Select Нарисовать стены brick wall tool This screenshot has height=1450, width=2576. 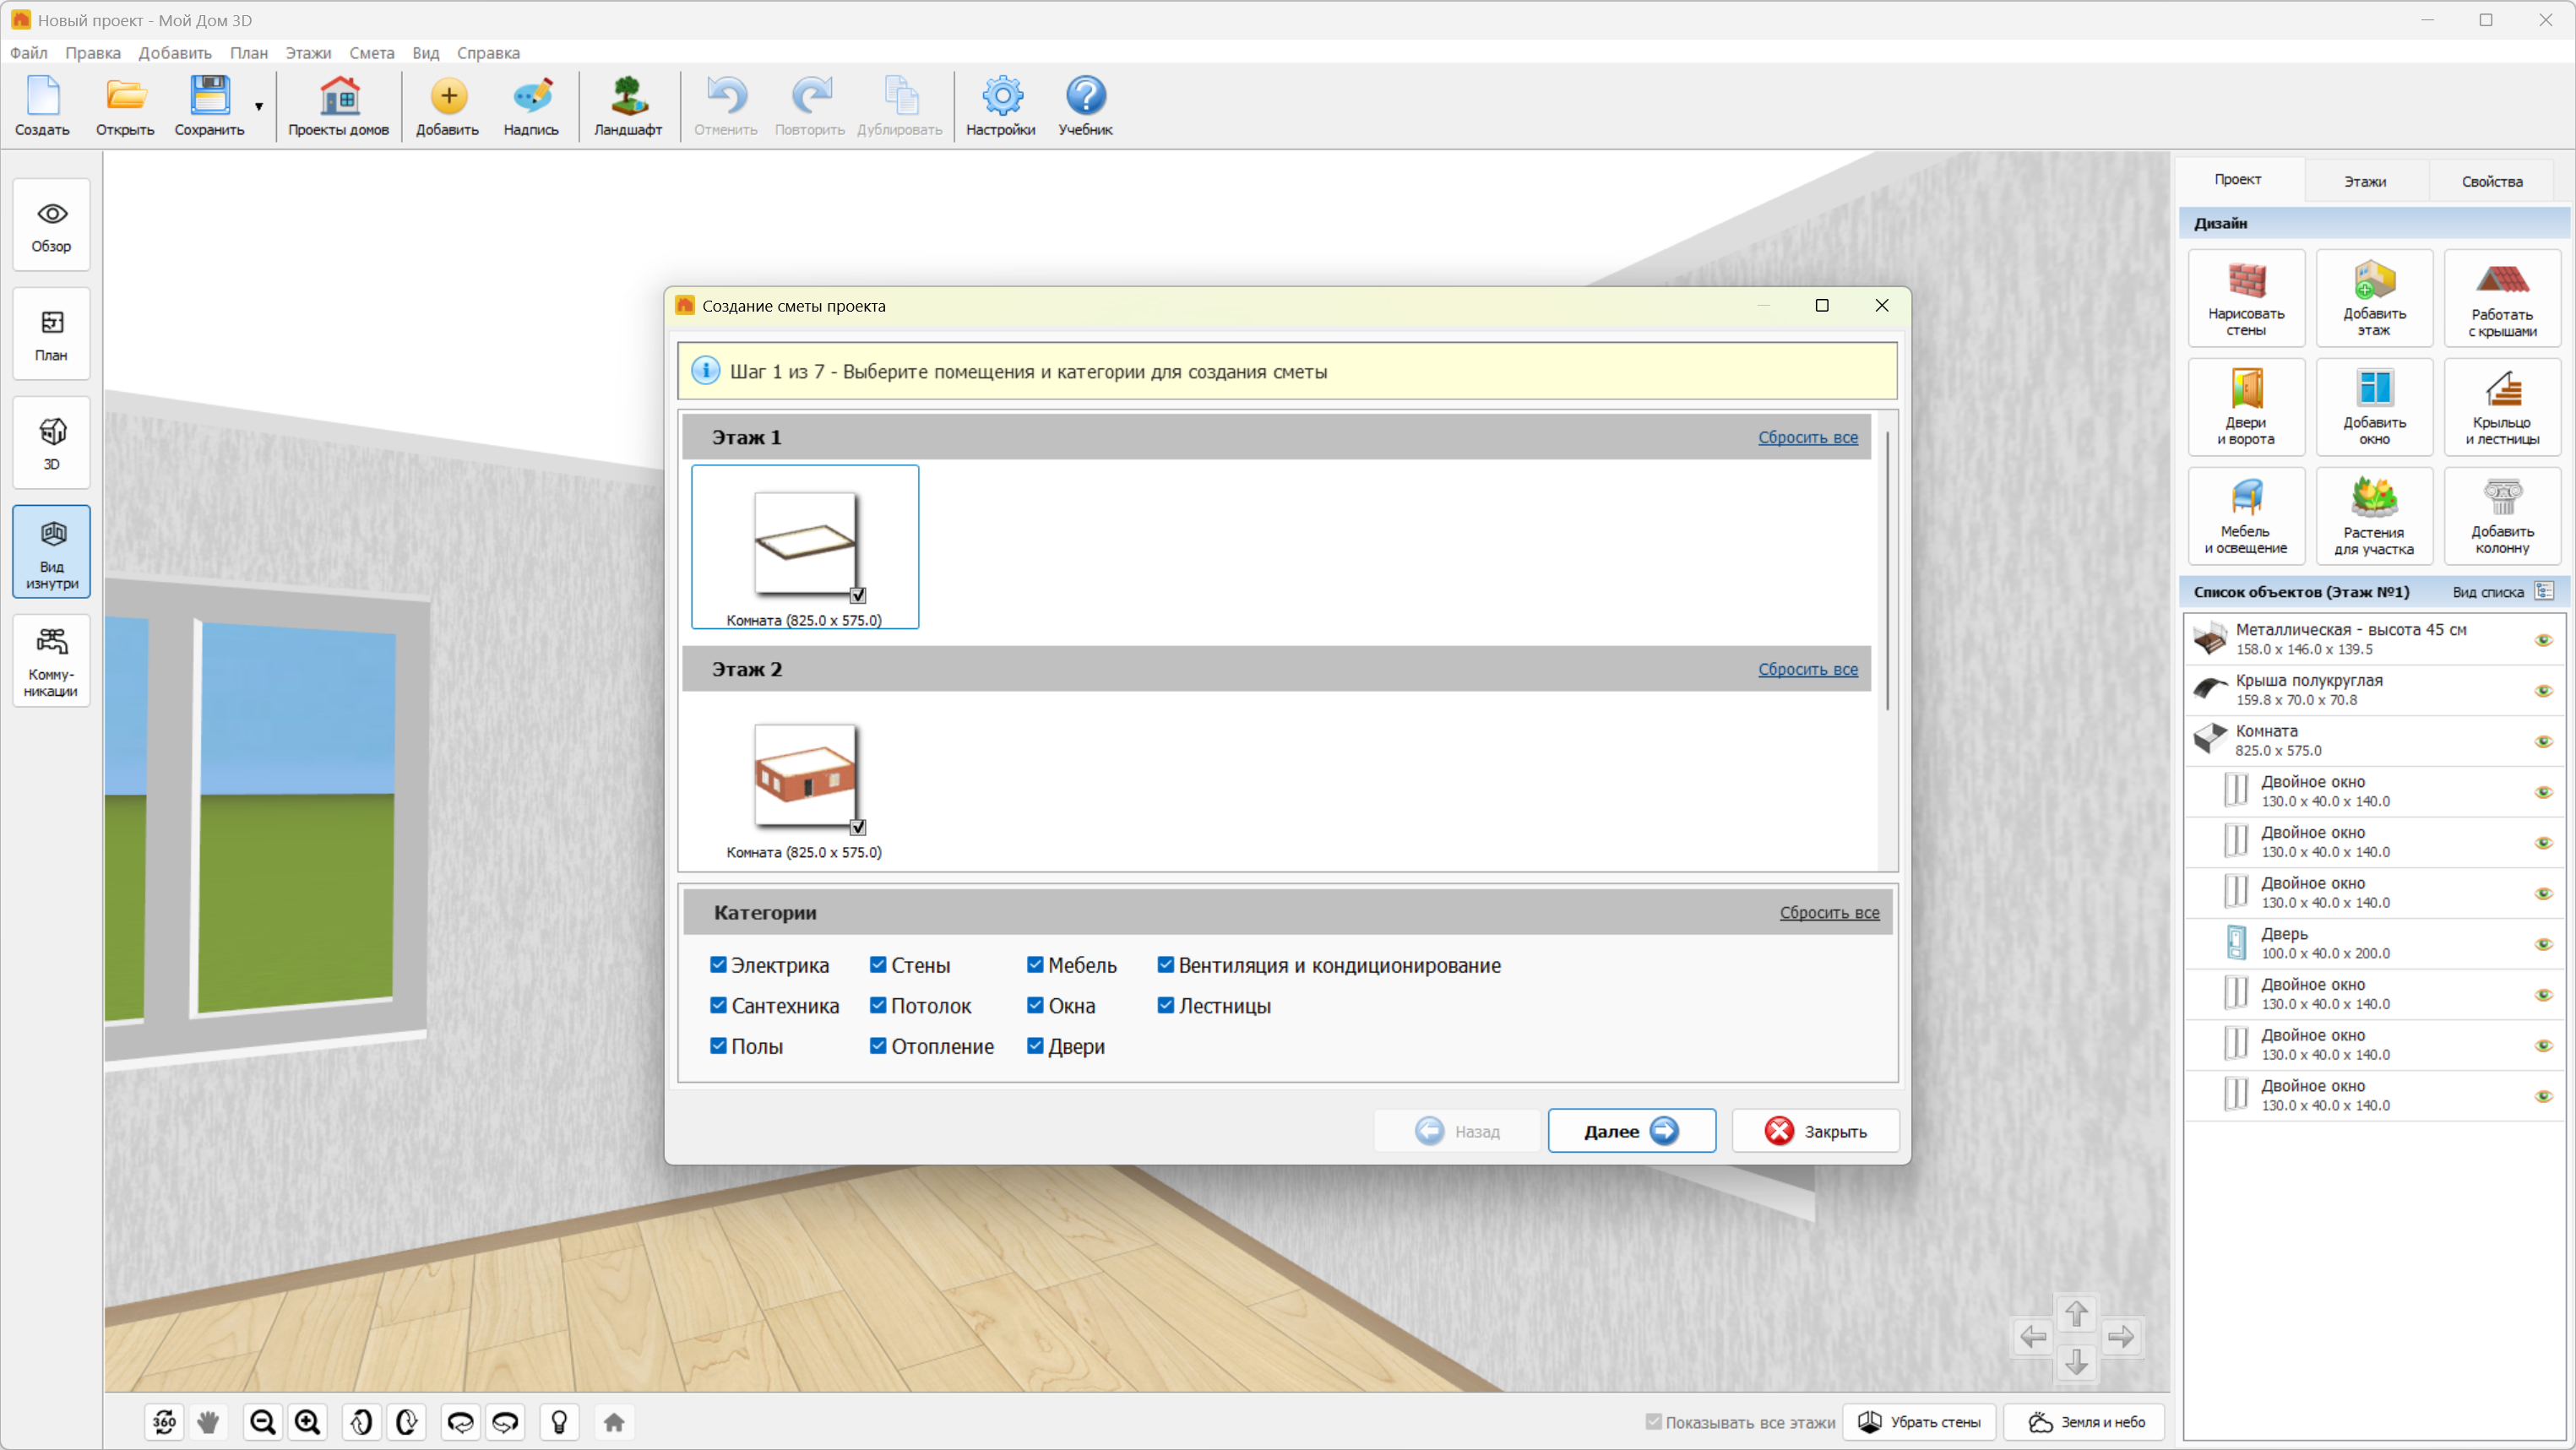[2245, 297]
